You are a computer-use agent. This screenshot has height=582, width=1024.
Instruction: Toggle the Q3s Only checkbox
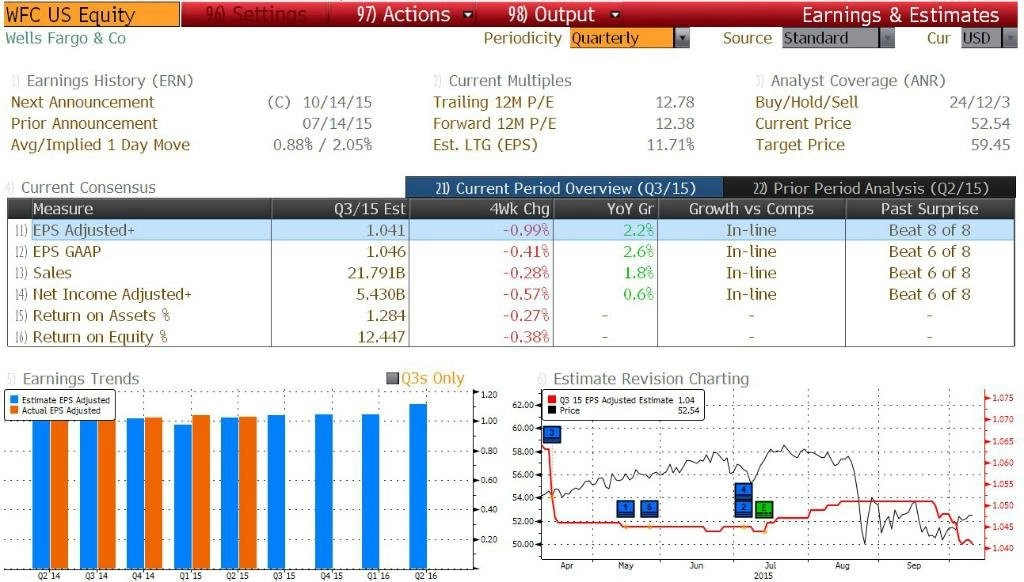[x=392, y=378]
